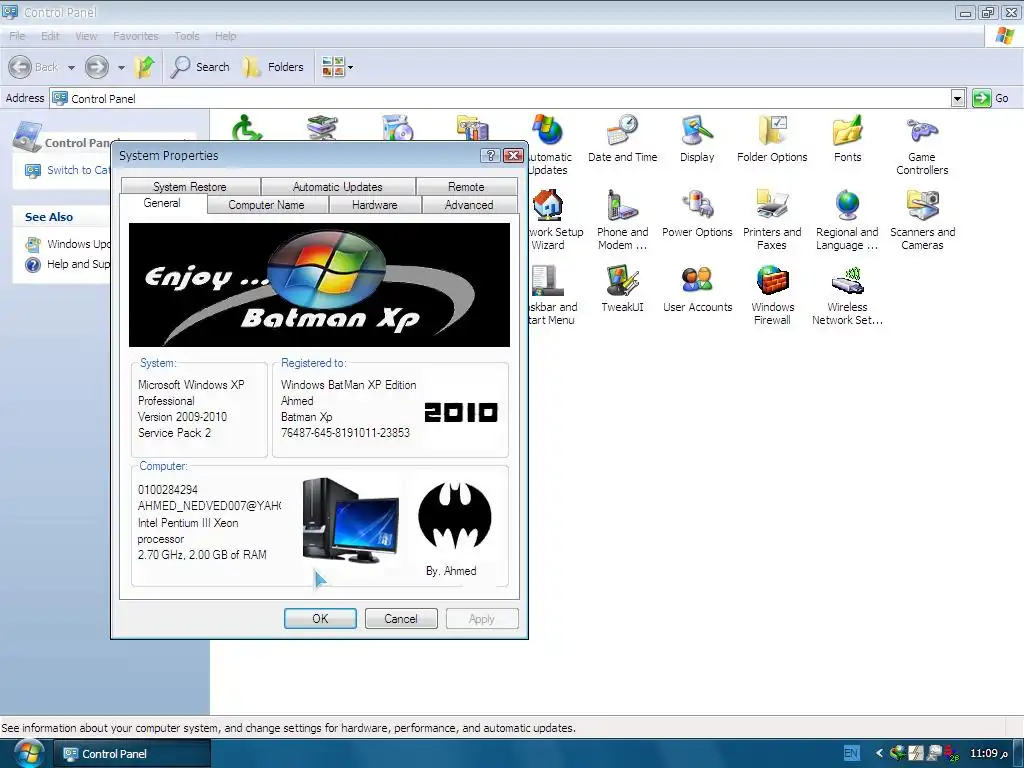Open Printers and Faxes icon

click(x=772, y=220)
